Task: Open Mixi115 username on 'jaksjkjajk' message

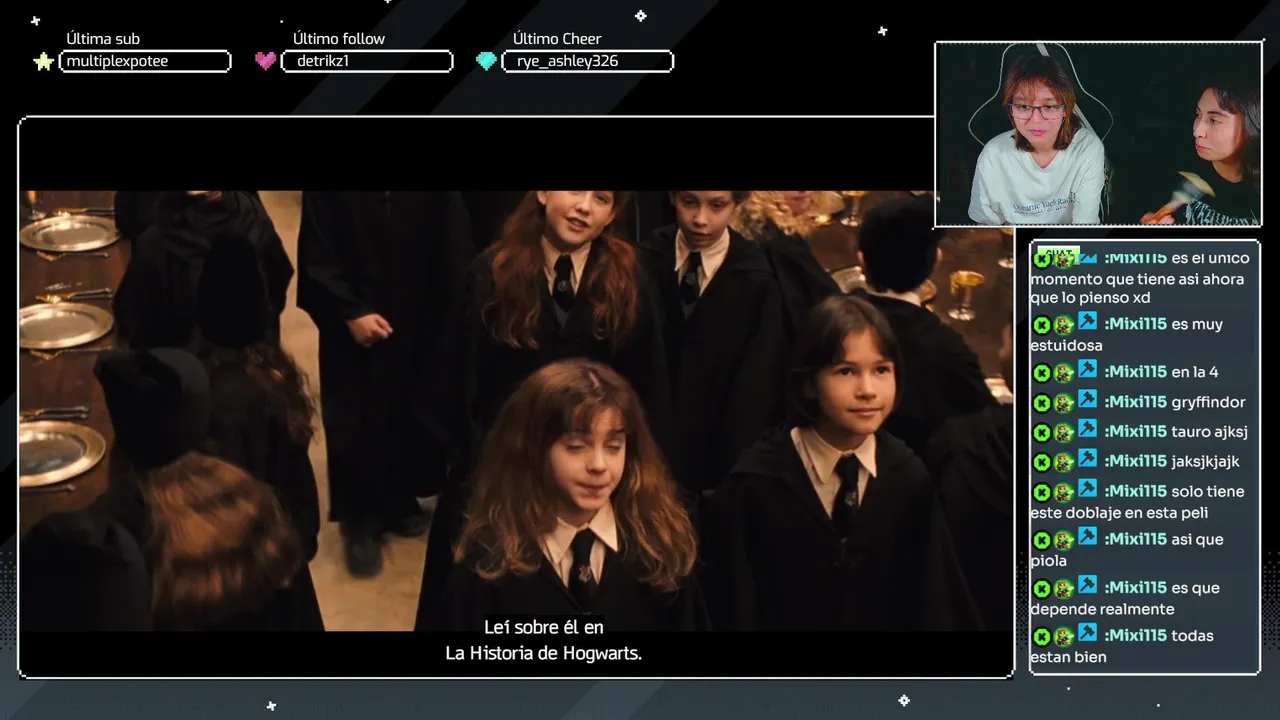Action: point(1135,461)
